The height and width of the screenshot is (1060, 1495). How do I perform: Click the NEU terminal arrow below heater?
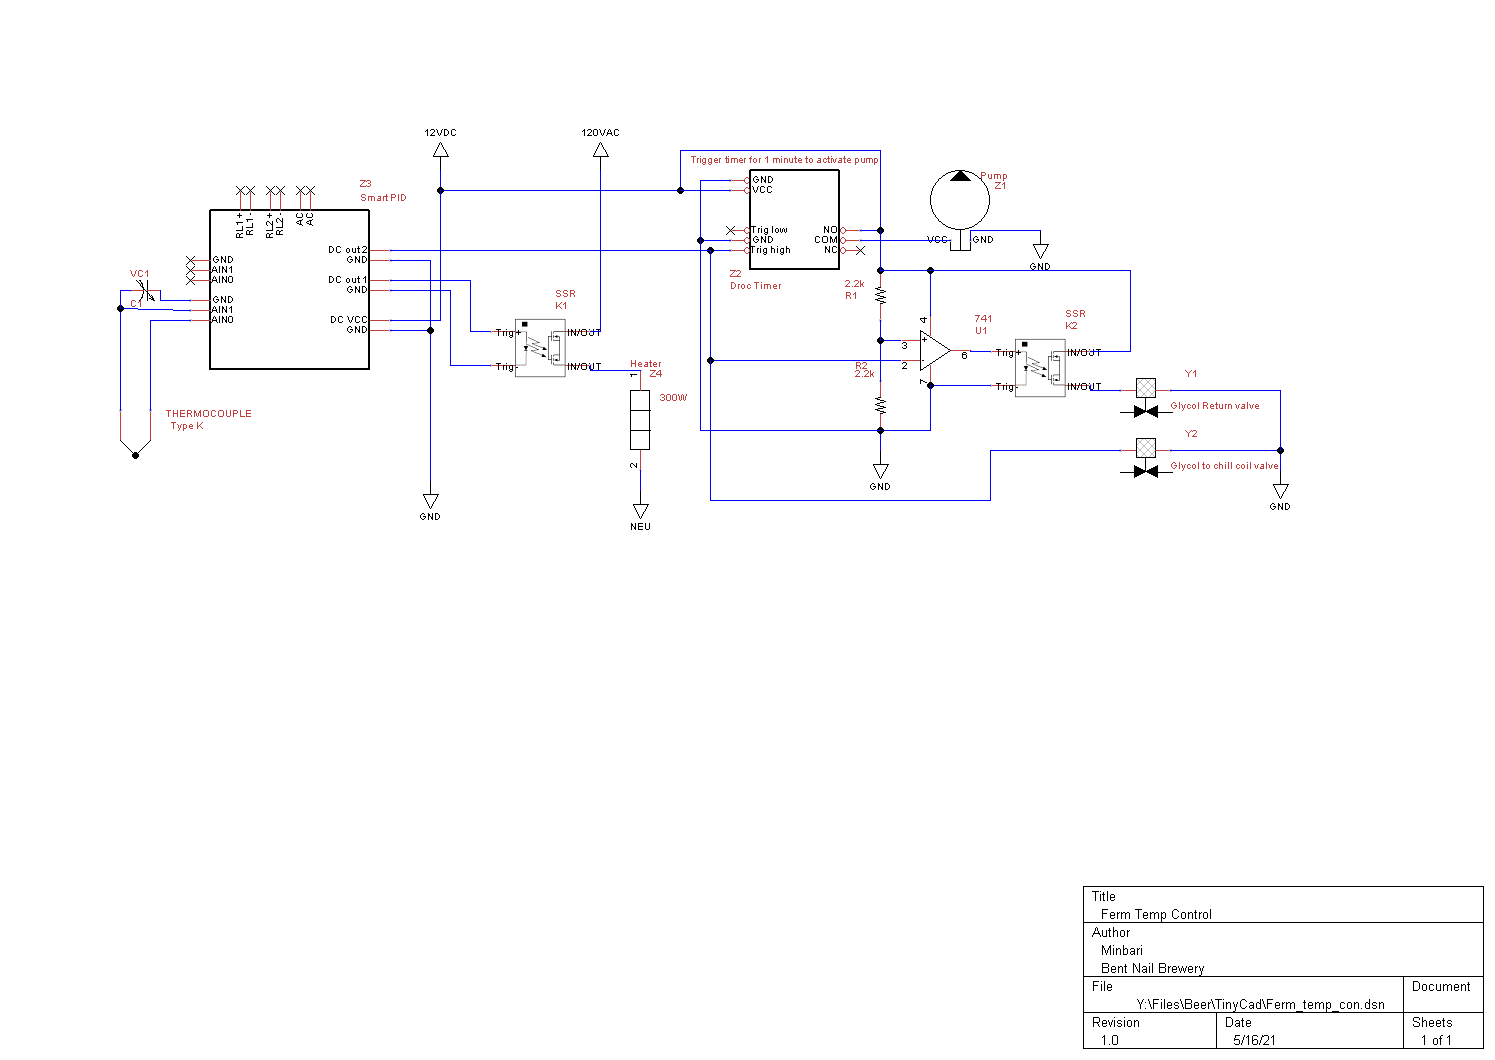640,511
